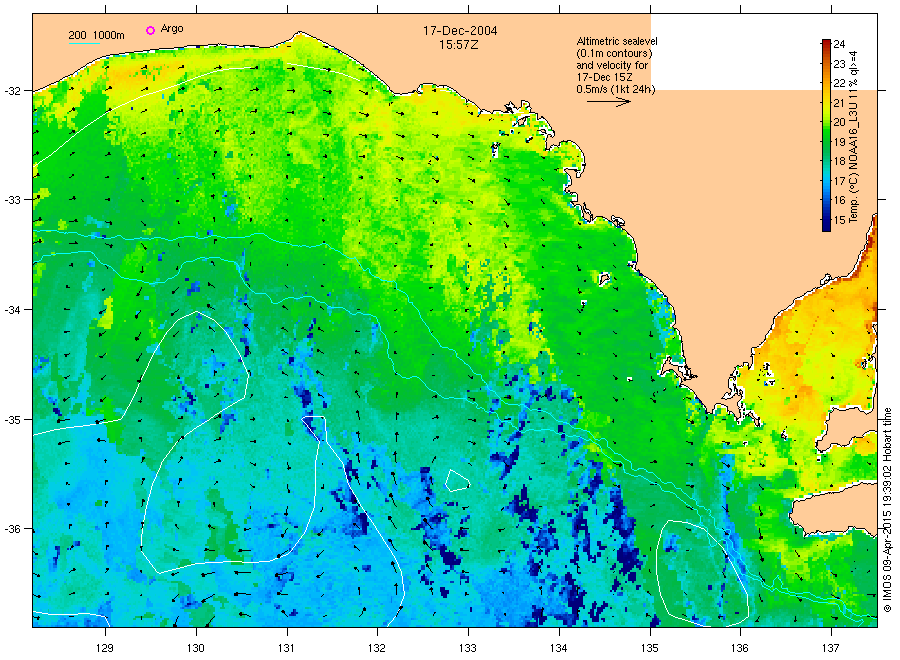Click the temperature color bar
This screenshot has width=900, height=660.
[x=826, y=135]
